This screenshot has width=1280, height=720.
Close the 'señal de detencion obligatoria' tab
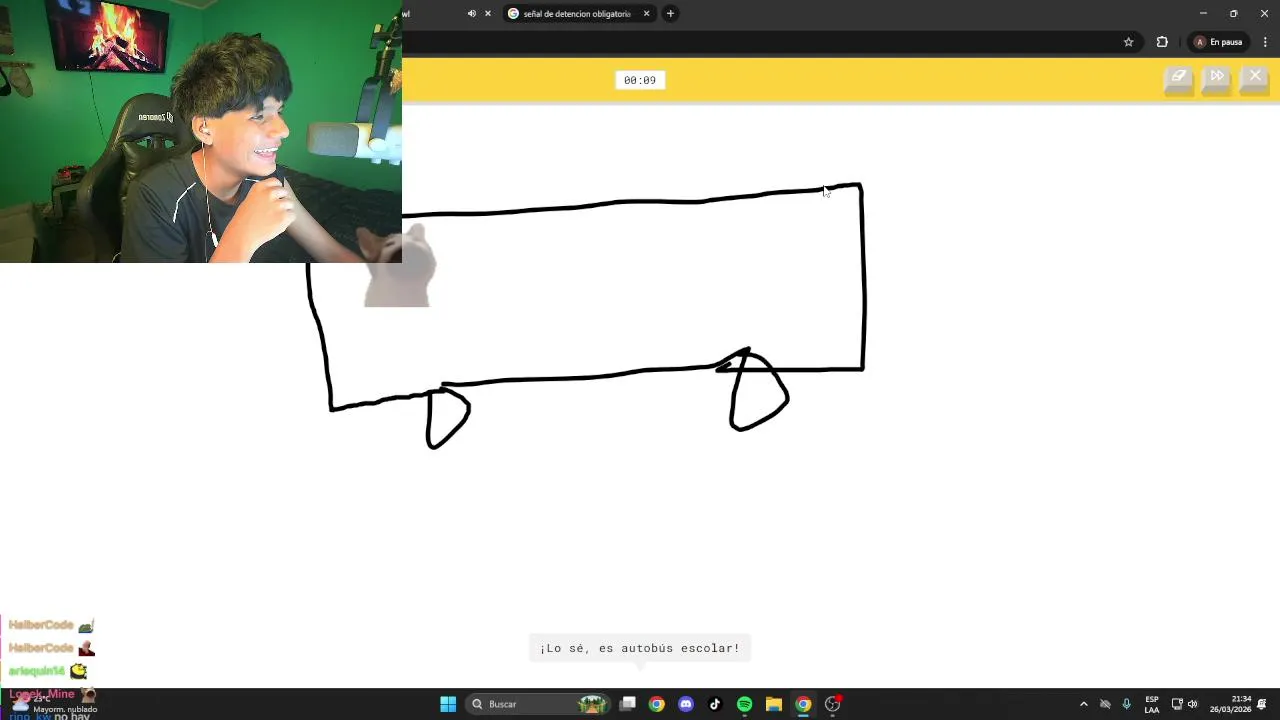coord(646,14)
